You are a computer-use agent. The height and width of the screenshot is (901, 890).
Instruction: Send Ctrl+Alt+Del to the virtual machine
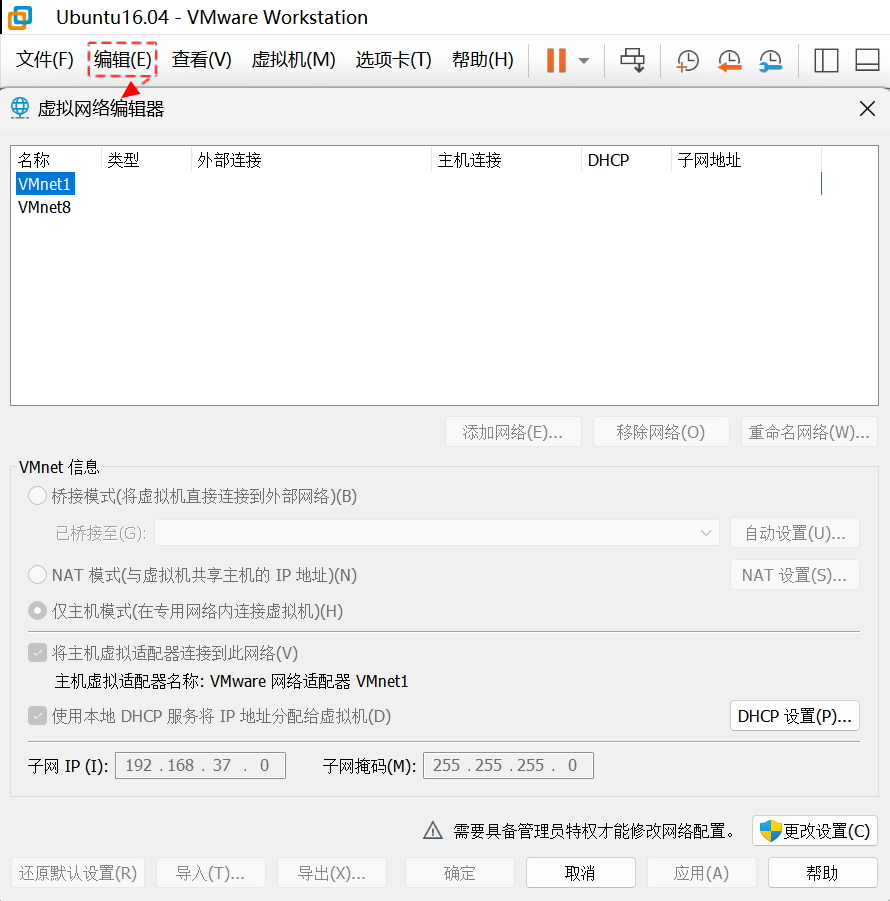coord(633,60)
